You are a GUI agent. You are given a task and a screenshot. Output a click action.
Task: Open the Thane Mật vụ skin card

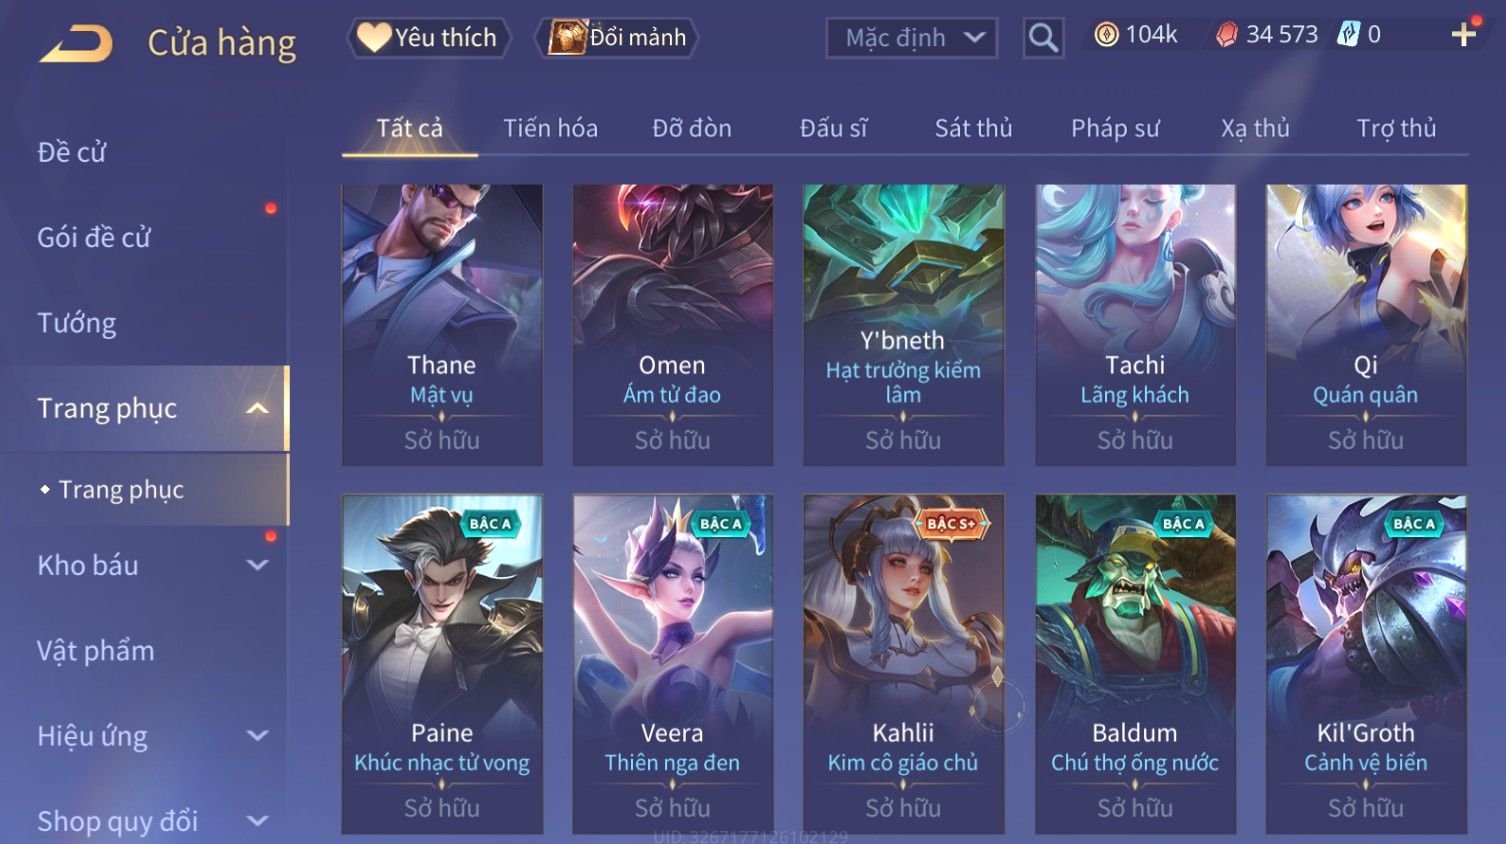442,325
